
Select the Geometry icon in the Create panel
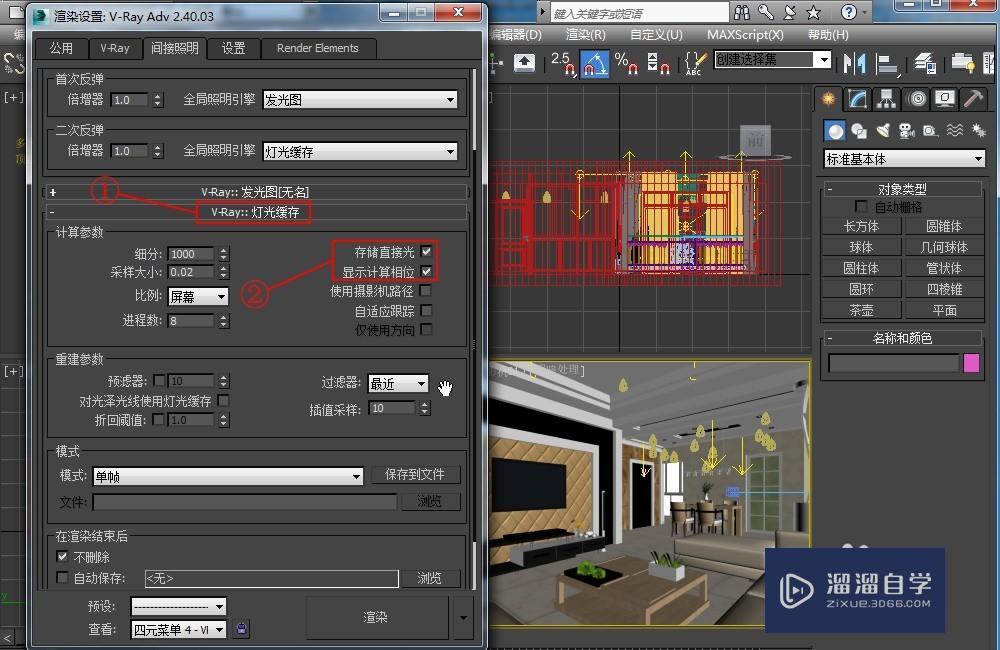pos(834,129)
